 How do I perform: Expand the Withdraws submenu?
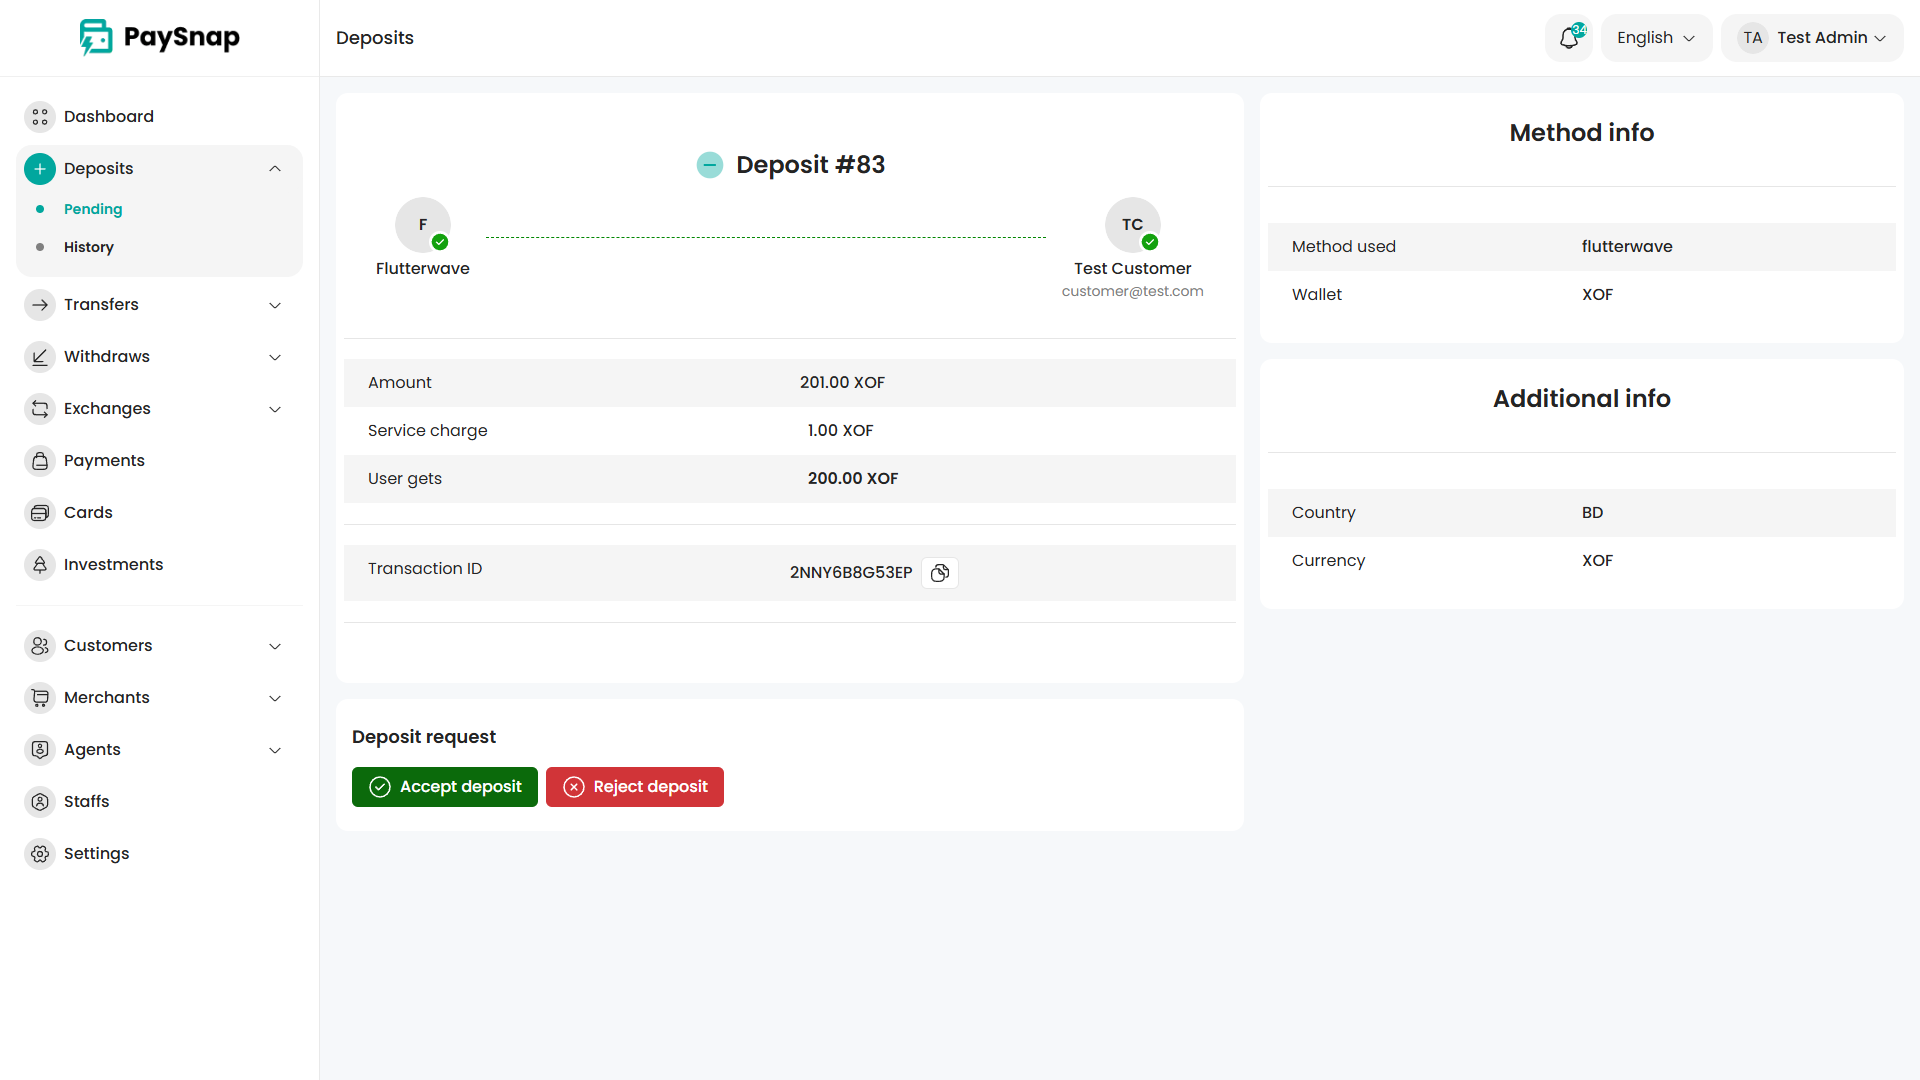point(275,357)
